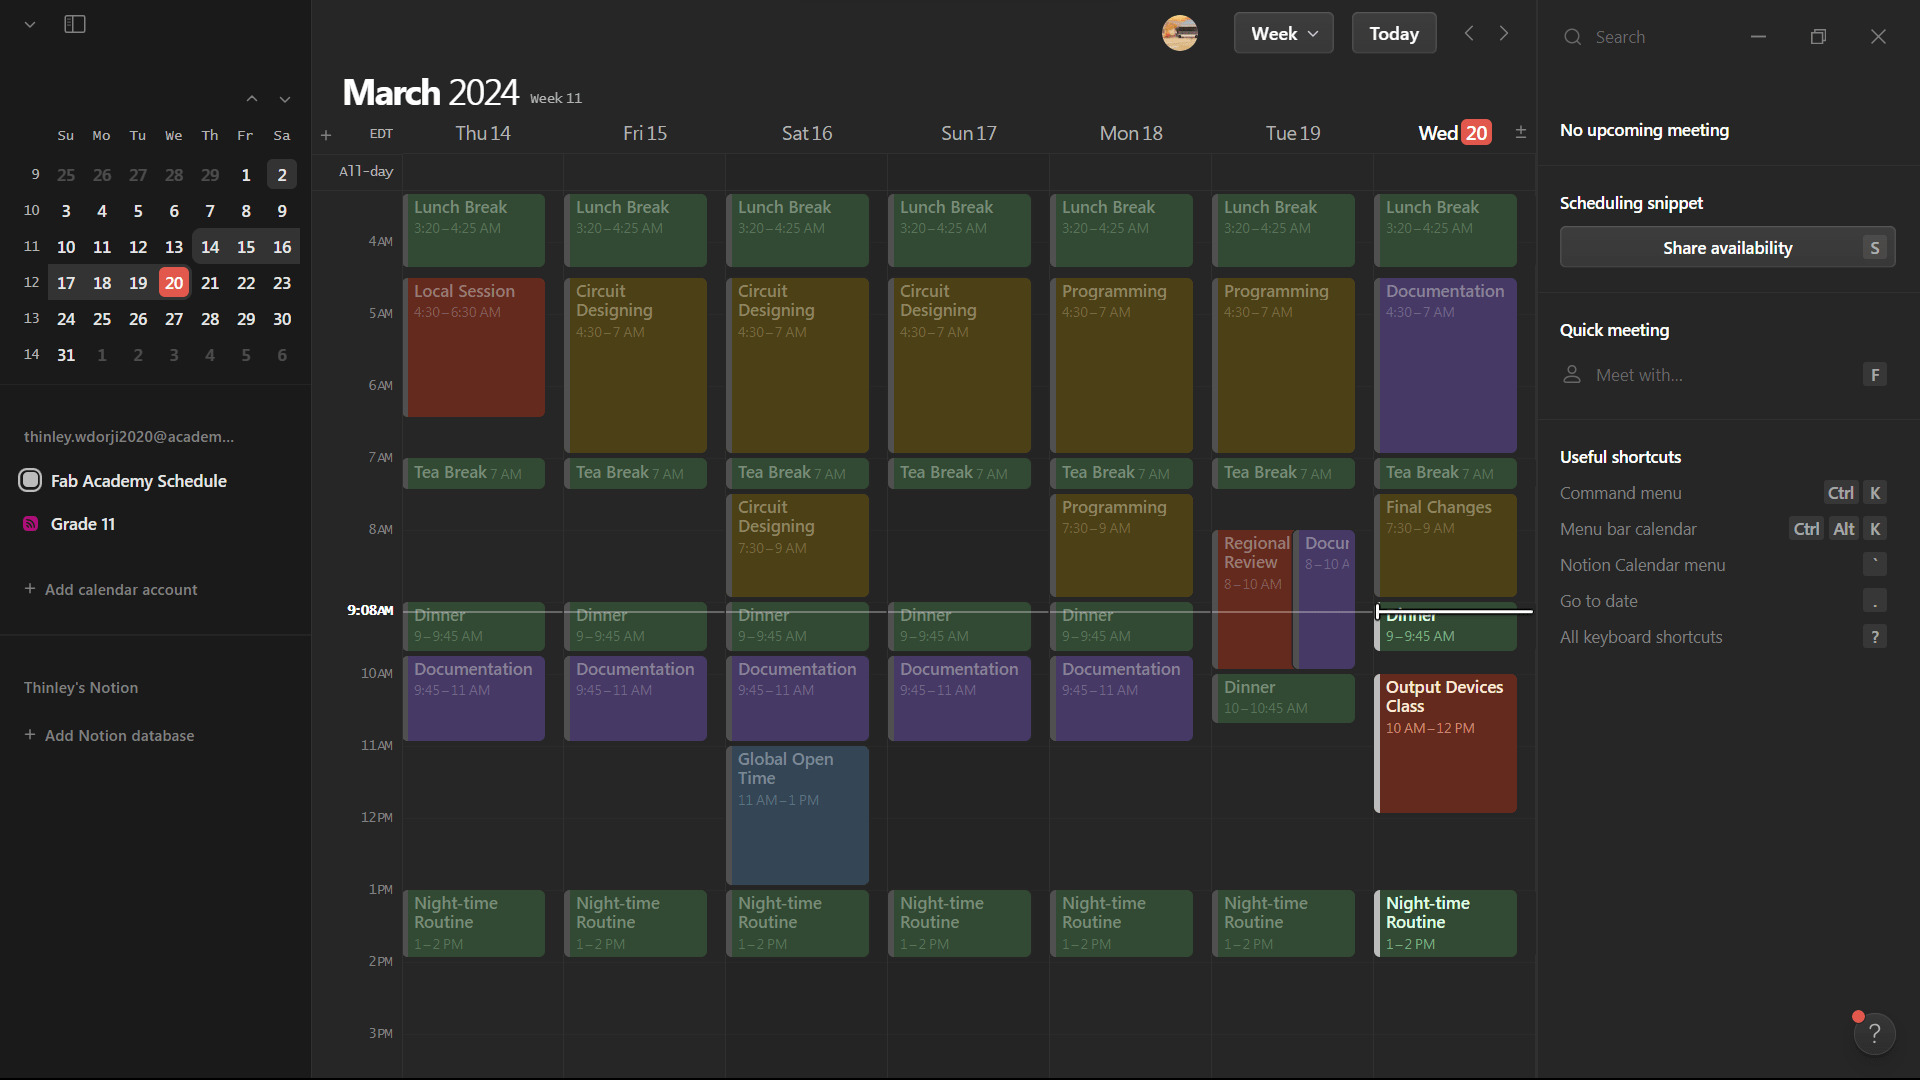Image resolution: width=1920 pixels, height=1080 pixels.
Task: Open the user profile avatar
Action: click(x=1180, y=33)
